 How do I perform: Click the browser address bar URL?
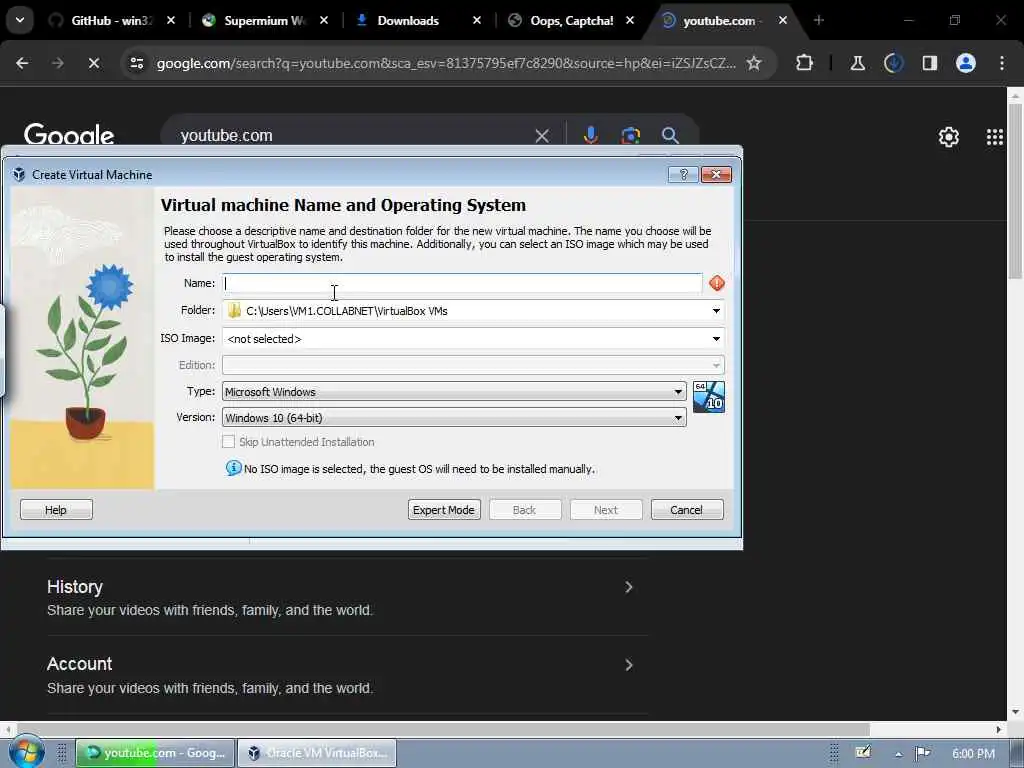pos(446,63)
